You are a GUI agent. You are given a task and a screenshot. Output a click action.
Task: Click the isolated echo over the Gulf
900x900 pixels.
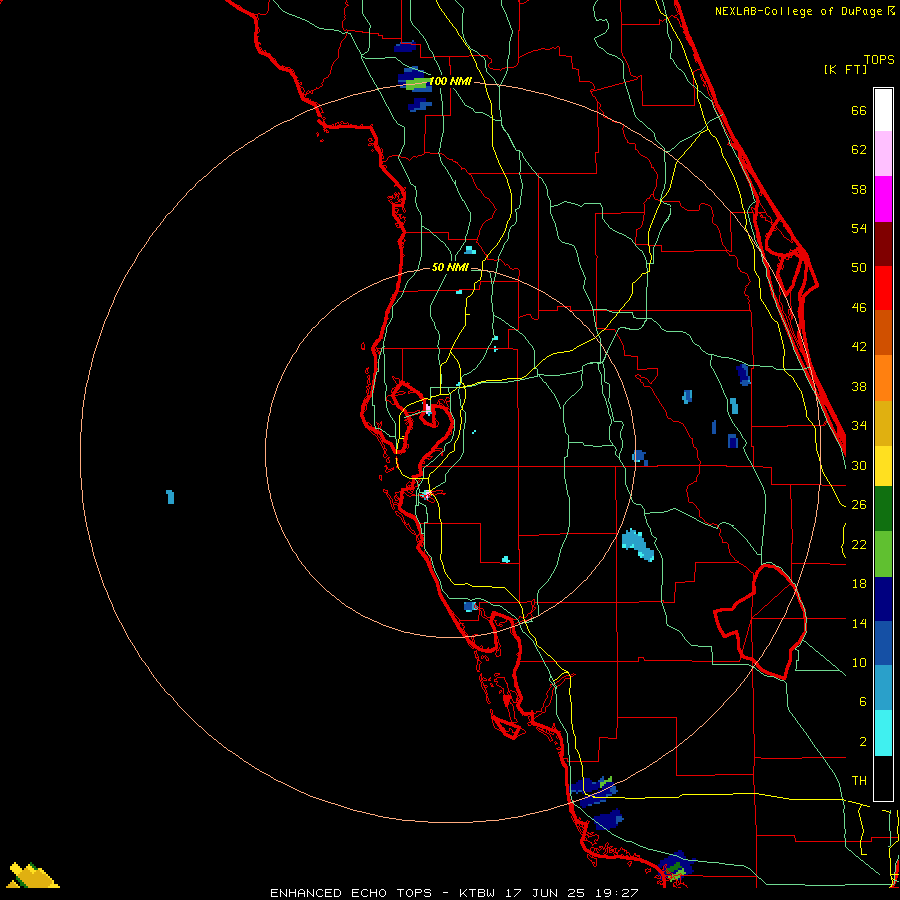[170, 497]
